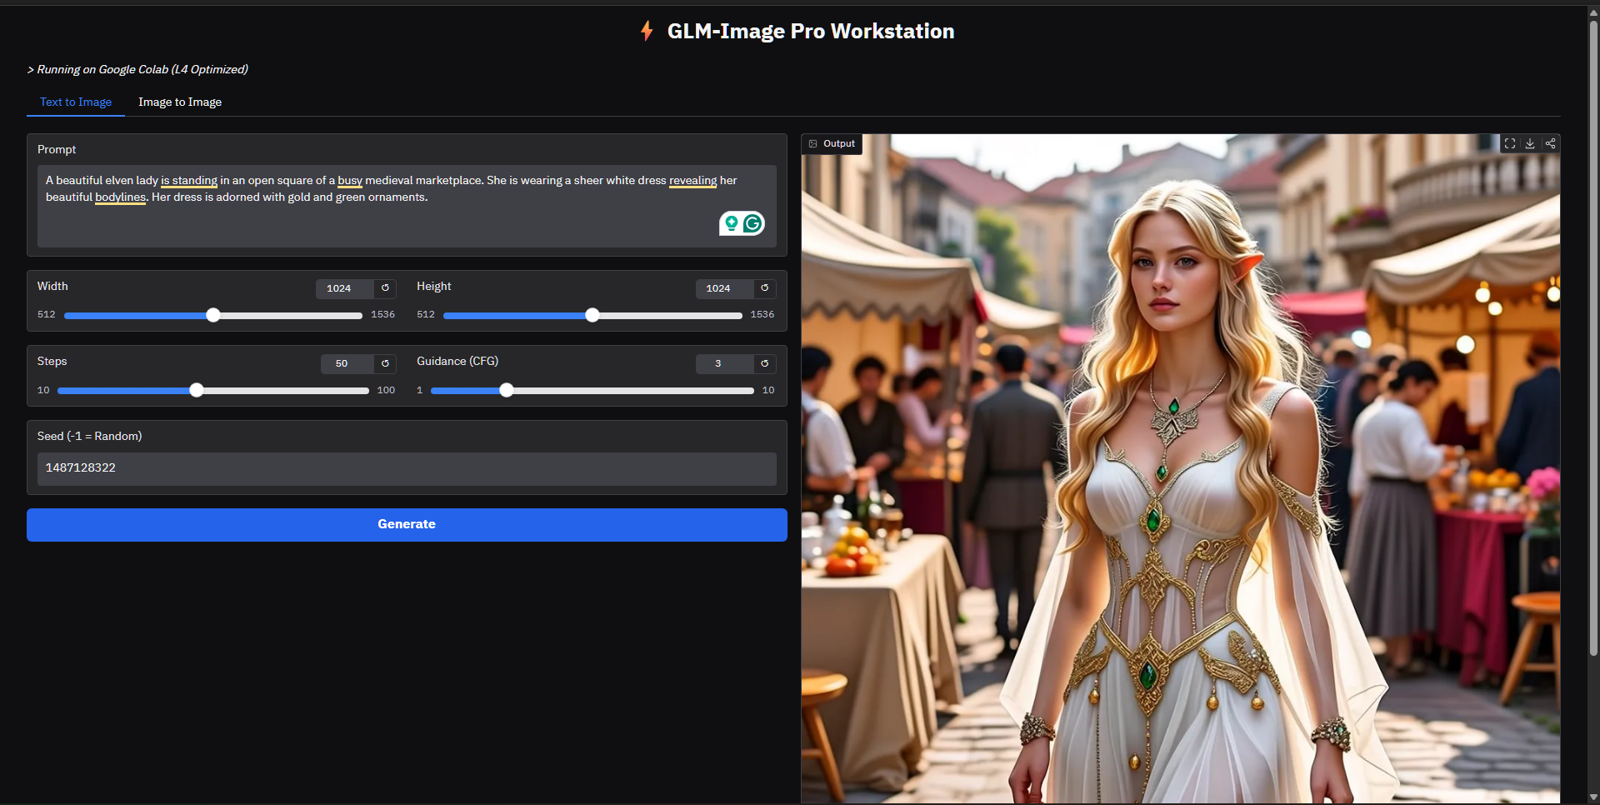Adjust the Width slider handle
1600x805 pixels.
point(213,315)
